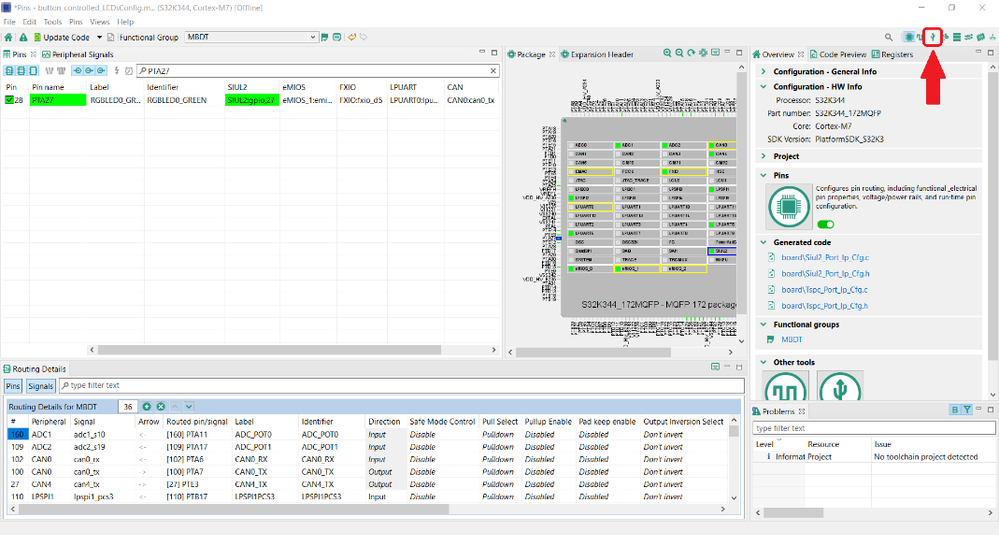Collapse the Functional groups section
This screenshot has width=999, height=535.
point(763,325)
